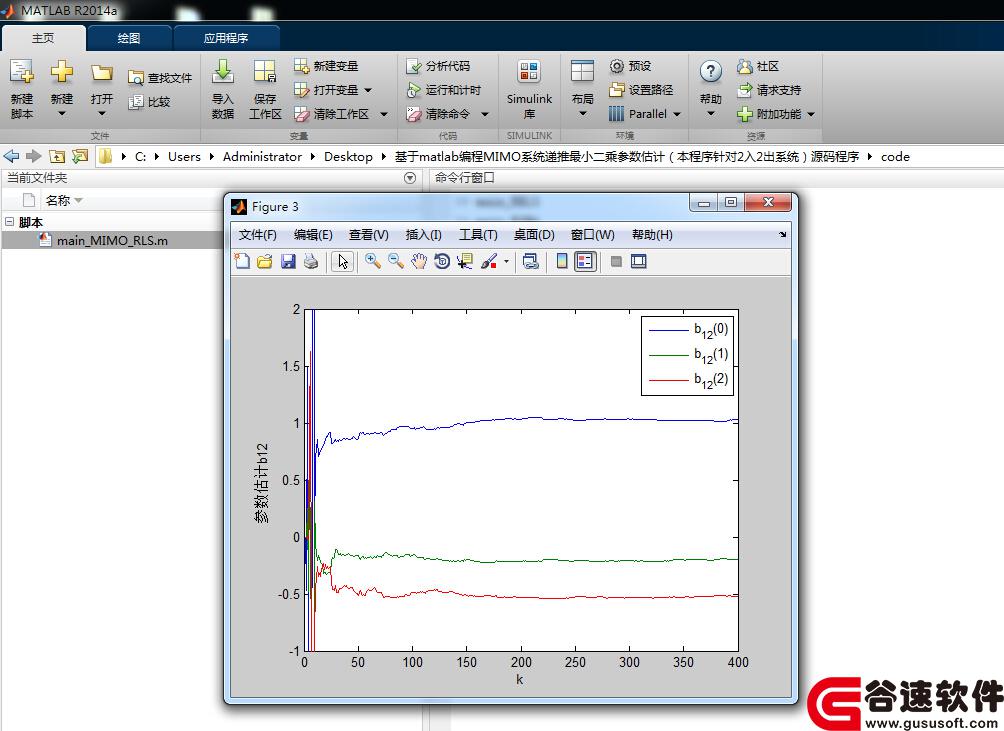Open the 窗口(W) menu in Figure 3

coord(592,235)
